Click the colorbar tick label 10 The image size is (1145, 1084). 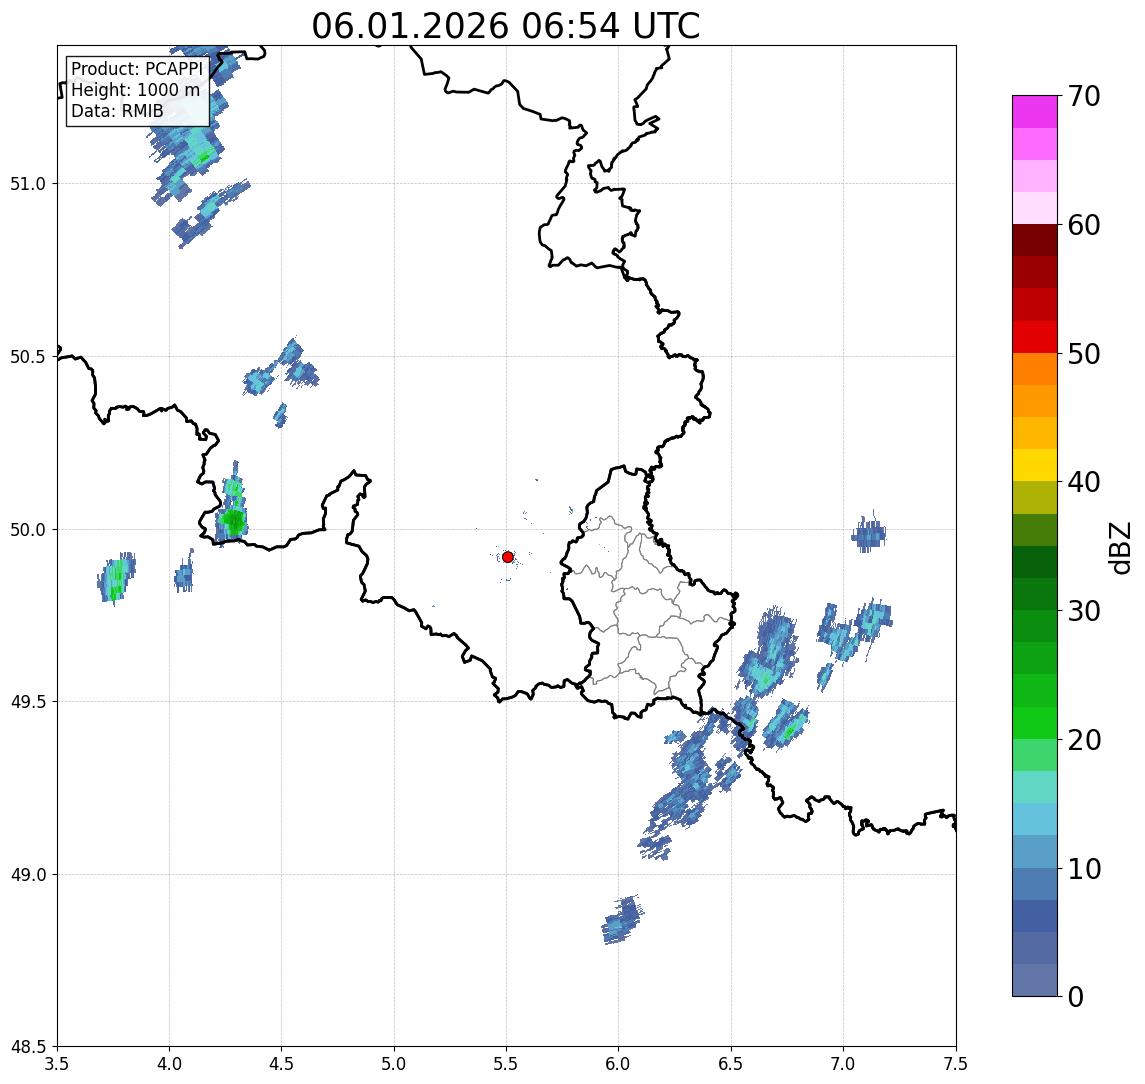click(1084, 868)
